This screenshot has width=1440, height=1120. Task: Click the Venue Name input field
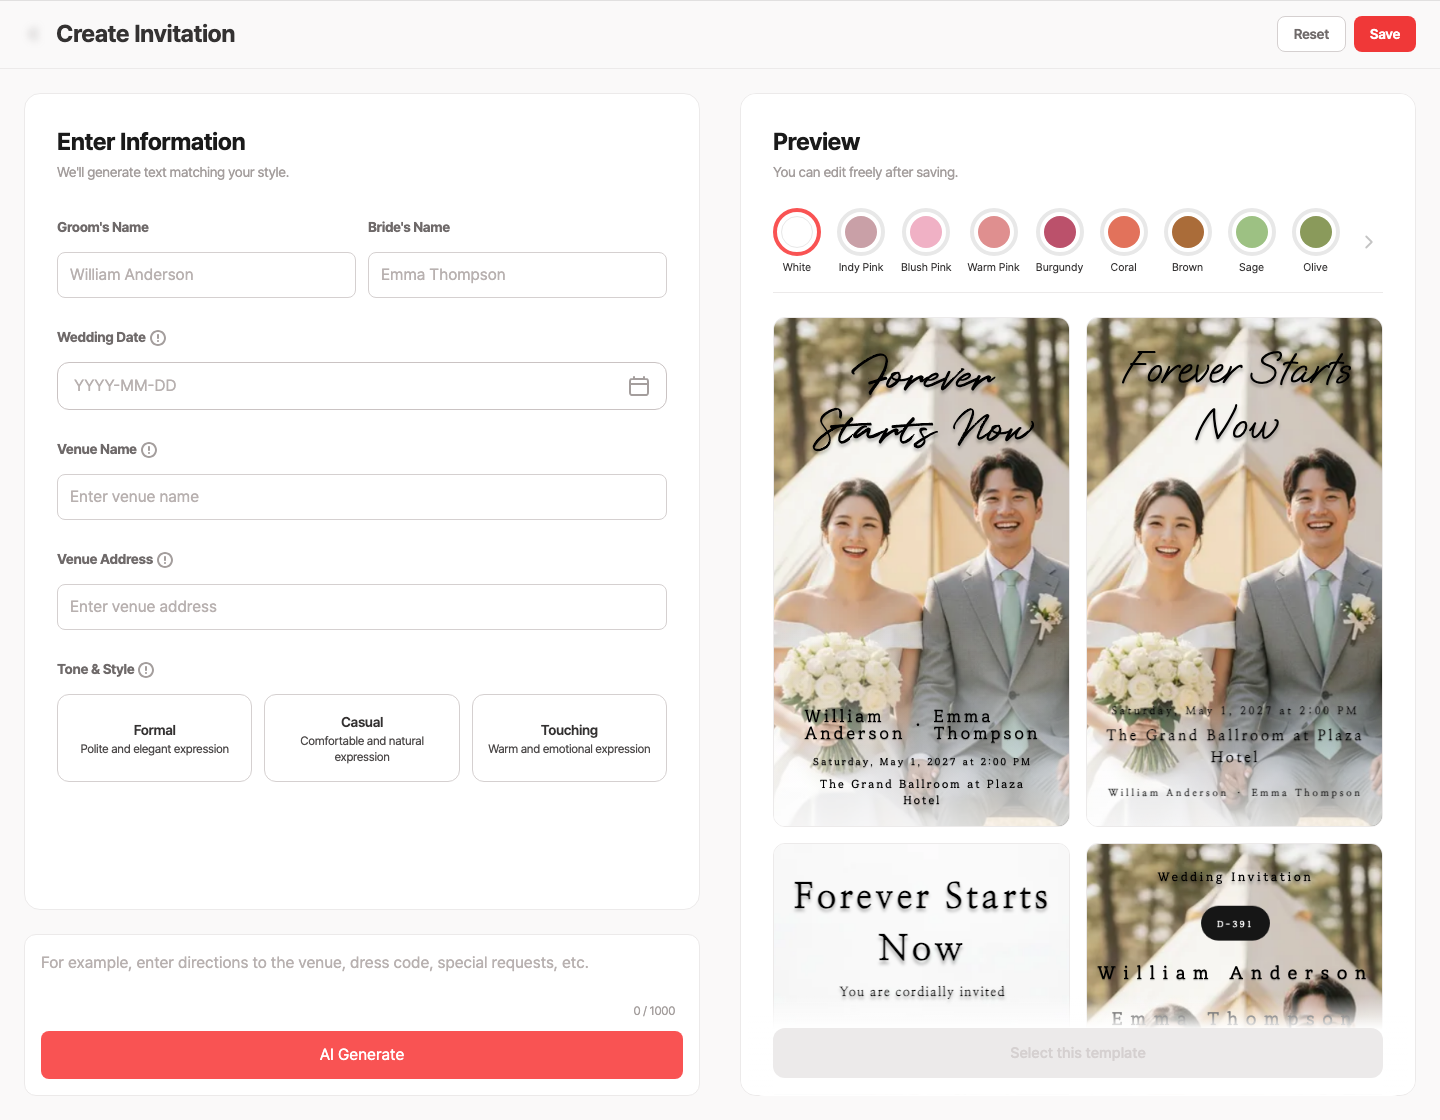click(362, 497)
